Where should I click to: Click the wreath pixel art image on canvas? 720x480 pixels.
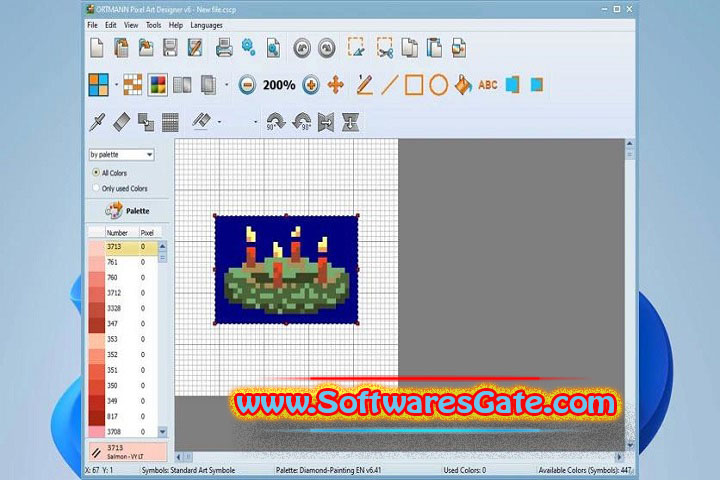[x=287, y=270]
